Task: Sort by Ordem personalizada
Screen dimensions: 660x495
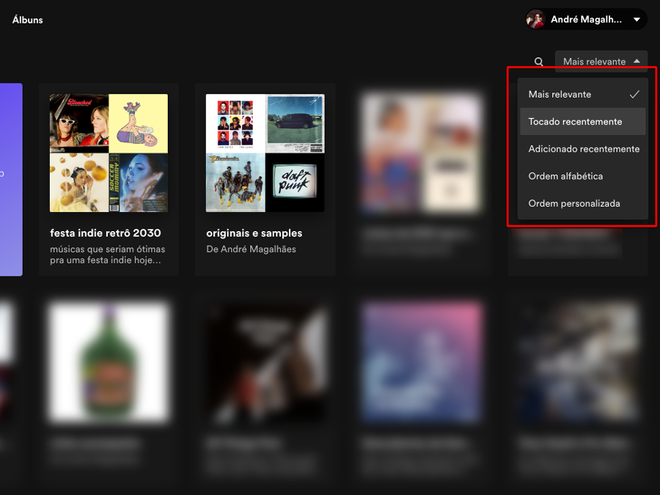Action: 583,204
